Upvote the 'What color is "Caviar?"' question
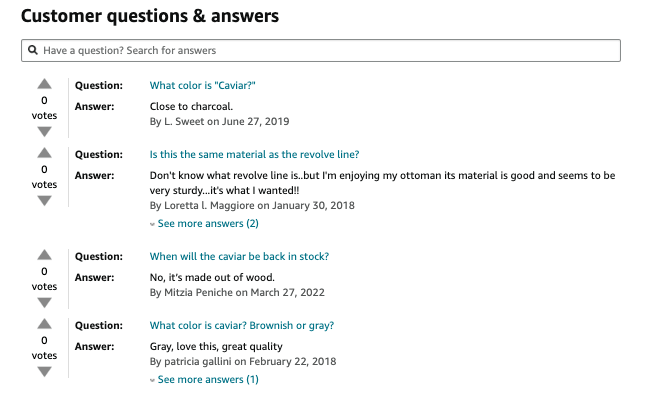 point(44,84)
